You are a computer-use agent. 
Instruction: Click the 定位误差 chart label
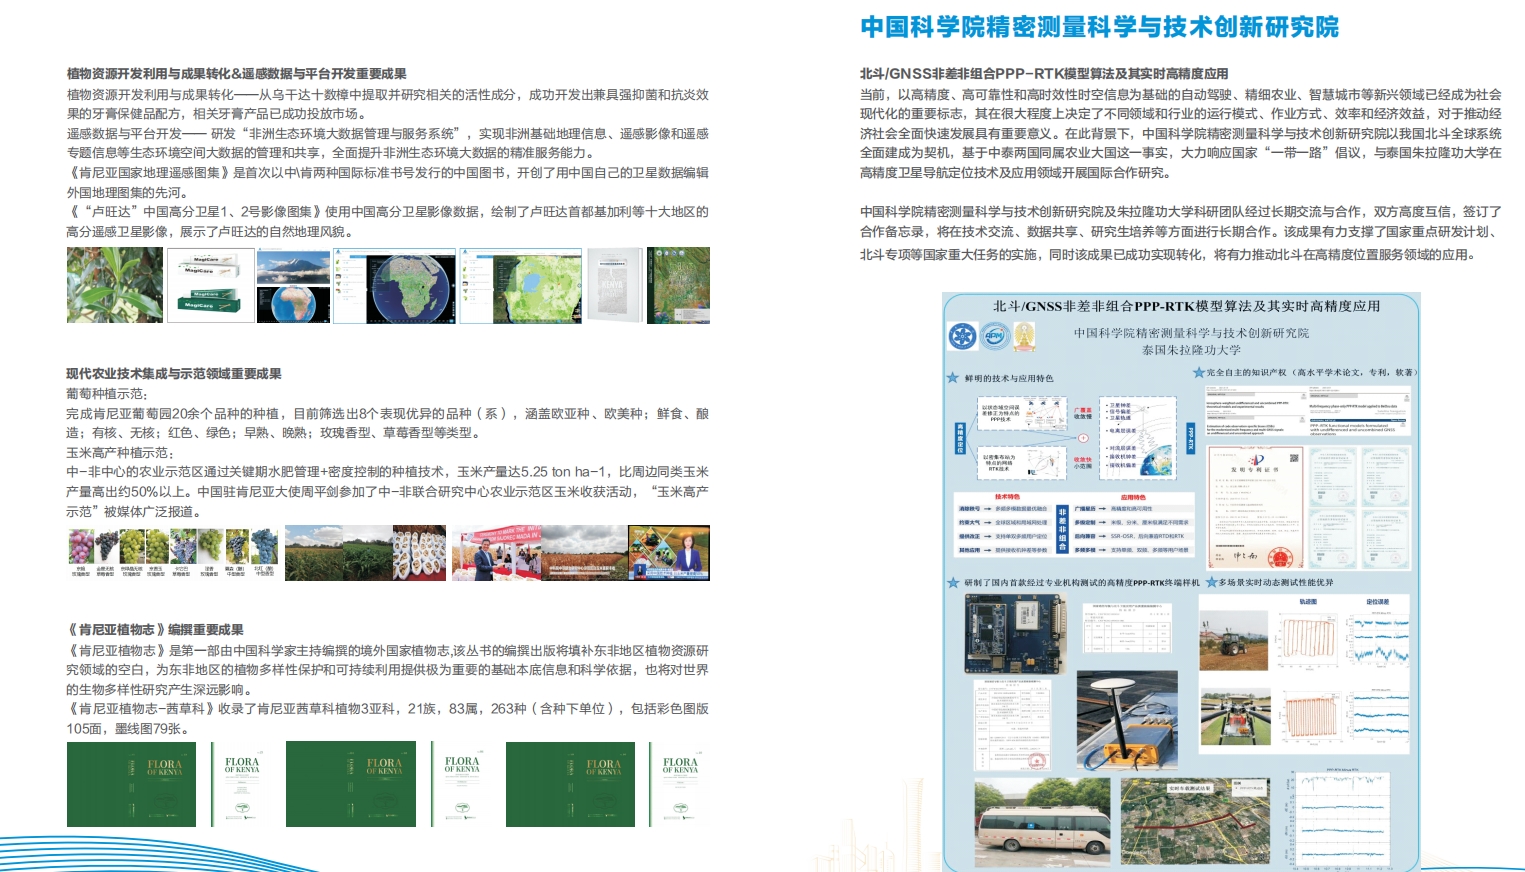[x=1378, y=602]
